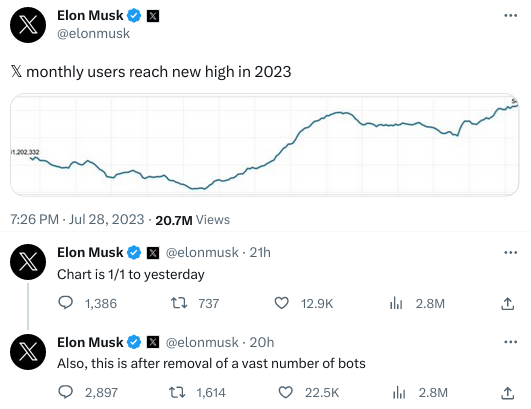
Task: Open more options on the 21h reply
Action: click(510, 252)
